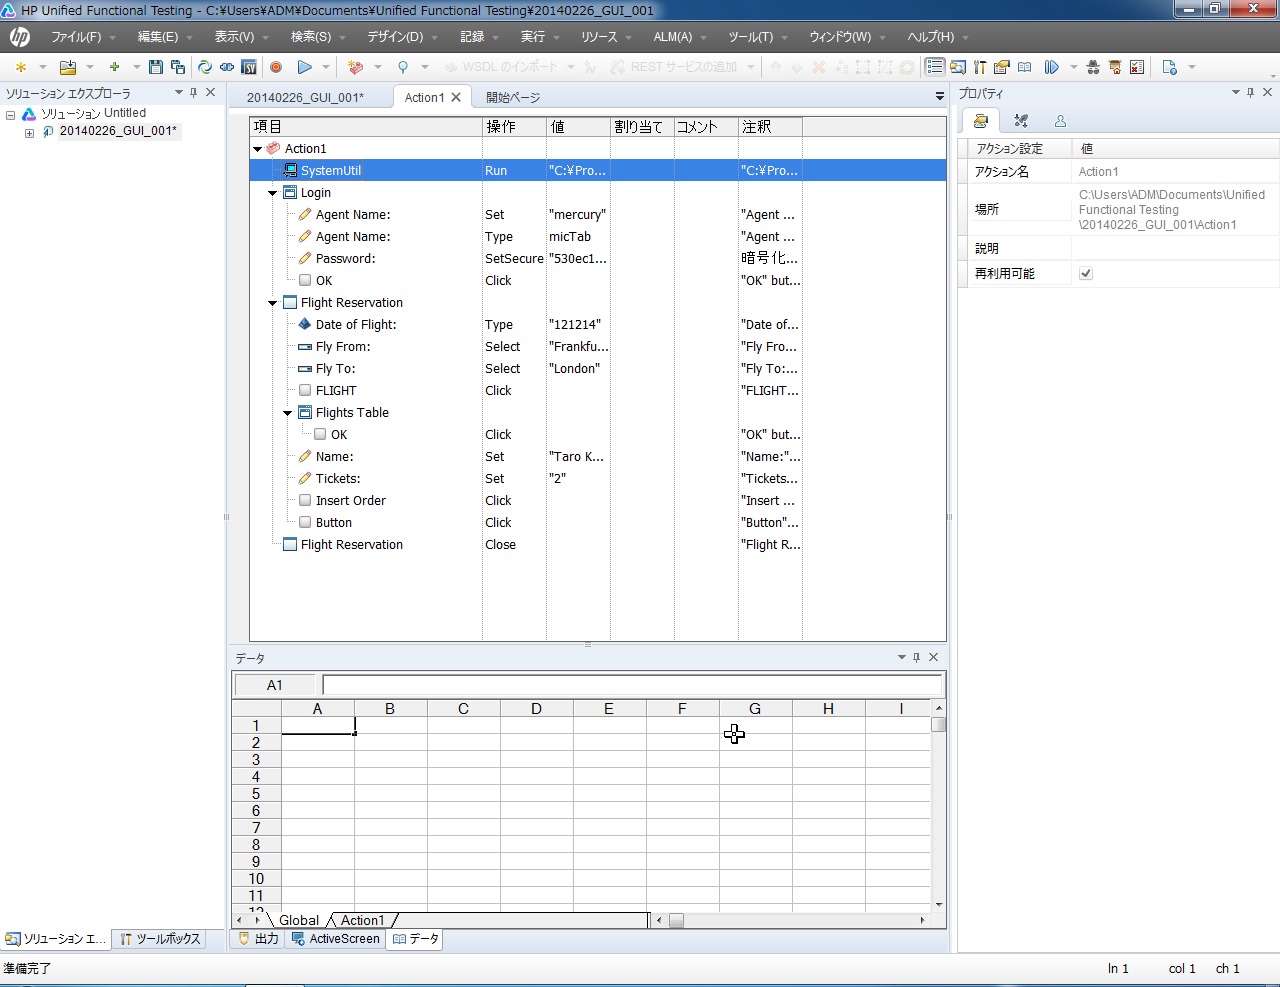Switch to ツールボックス panel tab

(x=160, y=939)
